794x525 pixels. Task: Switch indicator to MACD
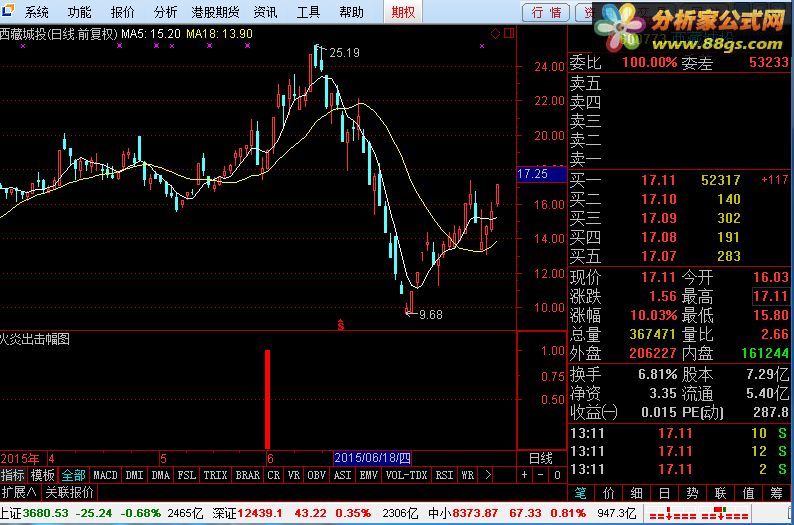click(x=105, y=475)
